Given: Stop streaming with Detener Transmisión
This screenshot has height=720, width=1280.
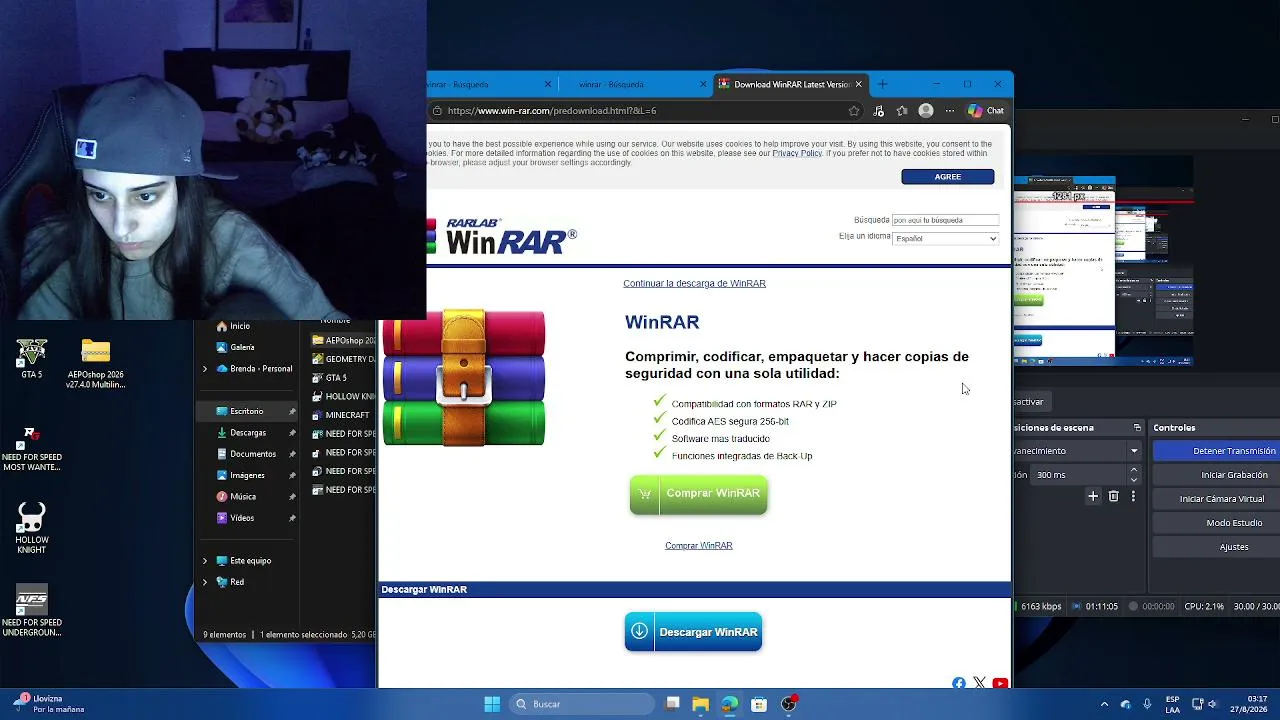Looking at the screenshot, I should pyautogui.click(x=1215, y=451).
